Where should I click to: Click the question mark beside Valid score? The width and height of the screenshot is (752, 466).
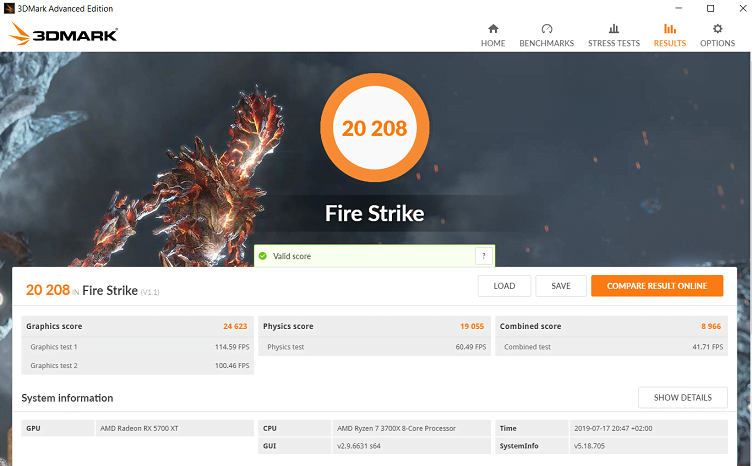[x=484, y=256]
